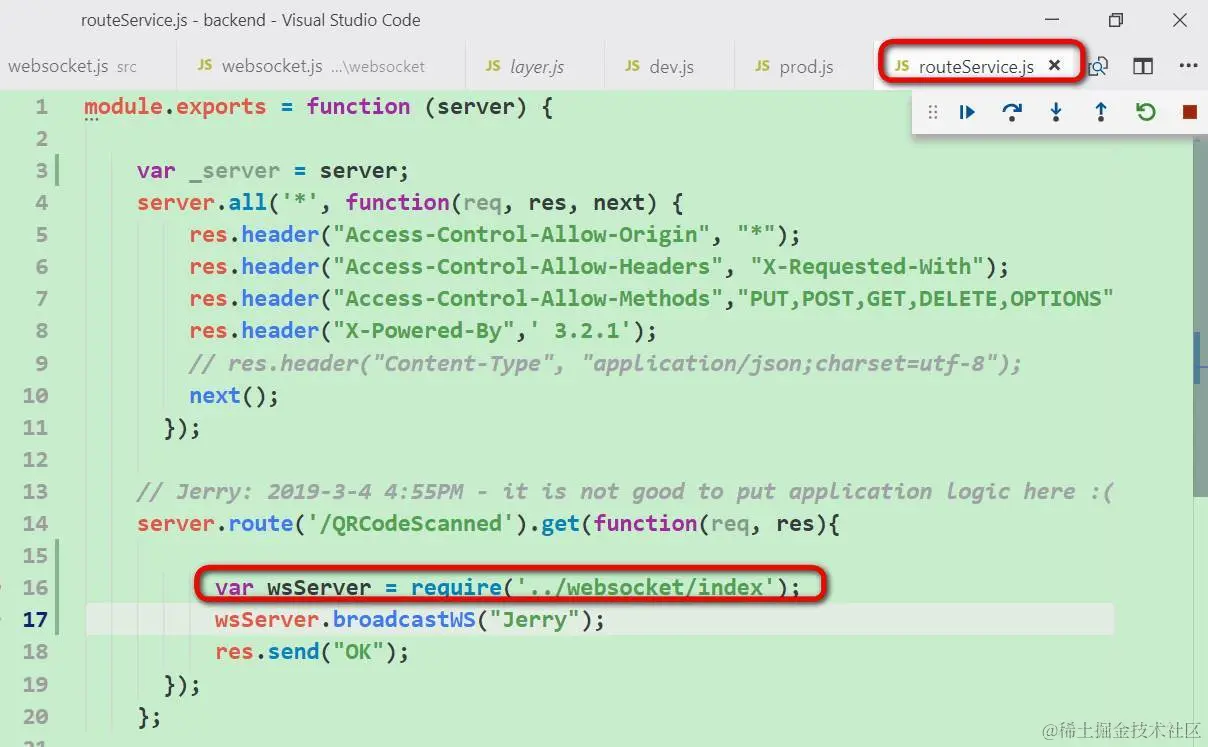
Task: Click the window title 'routeService.js - backend'
Action: click(171, 20)
